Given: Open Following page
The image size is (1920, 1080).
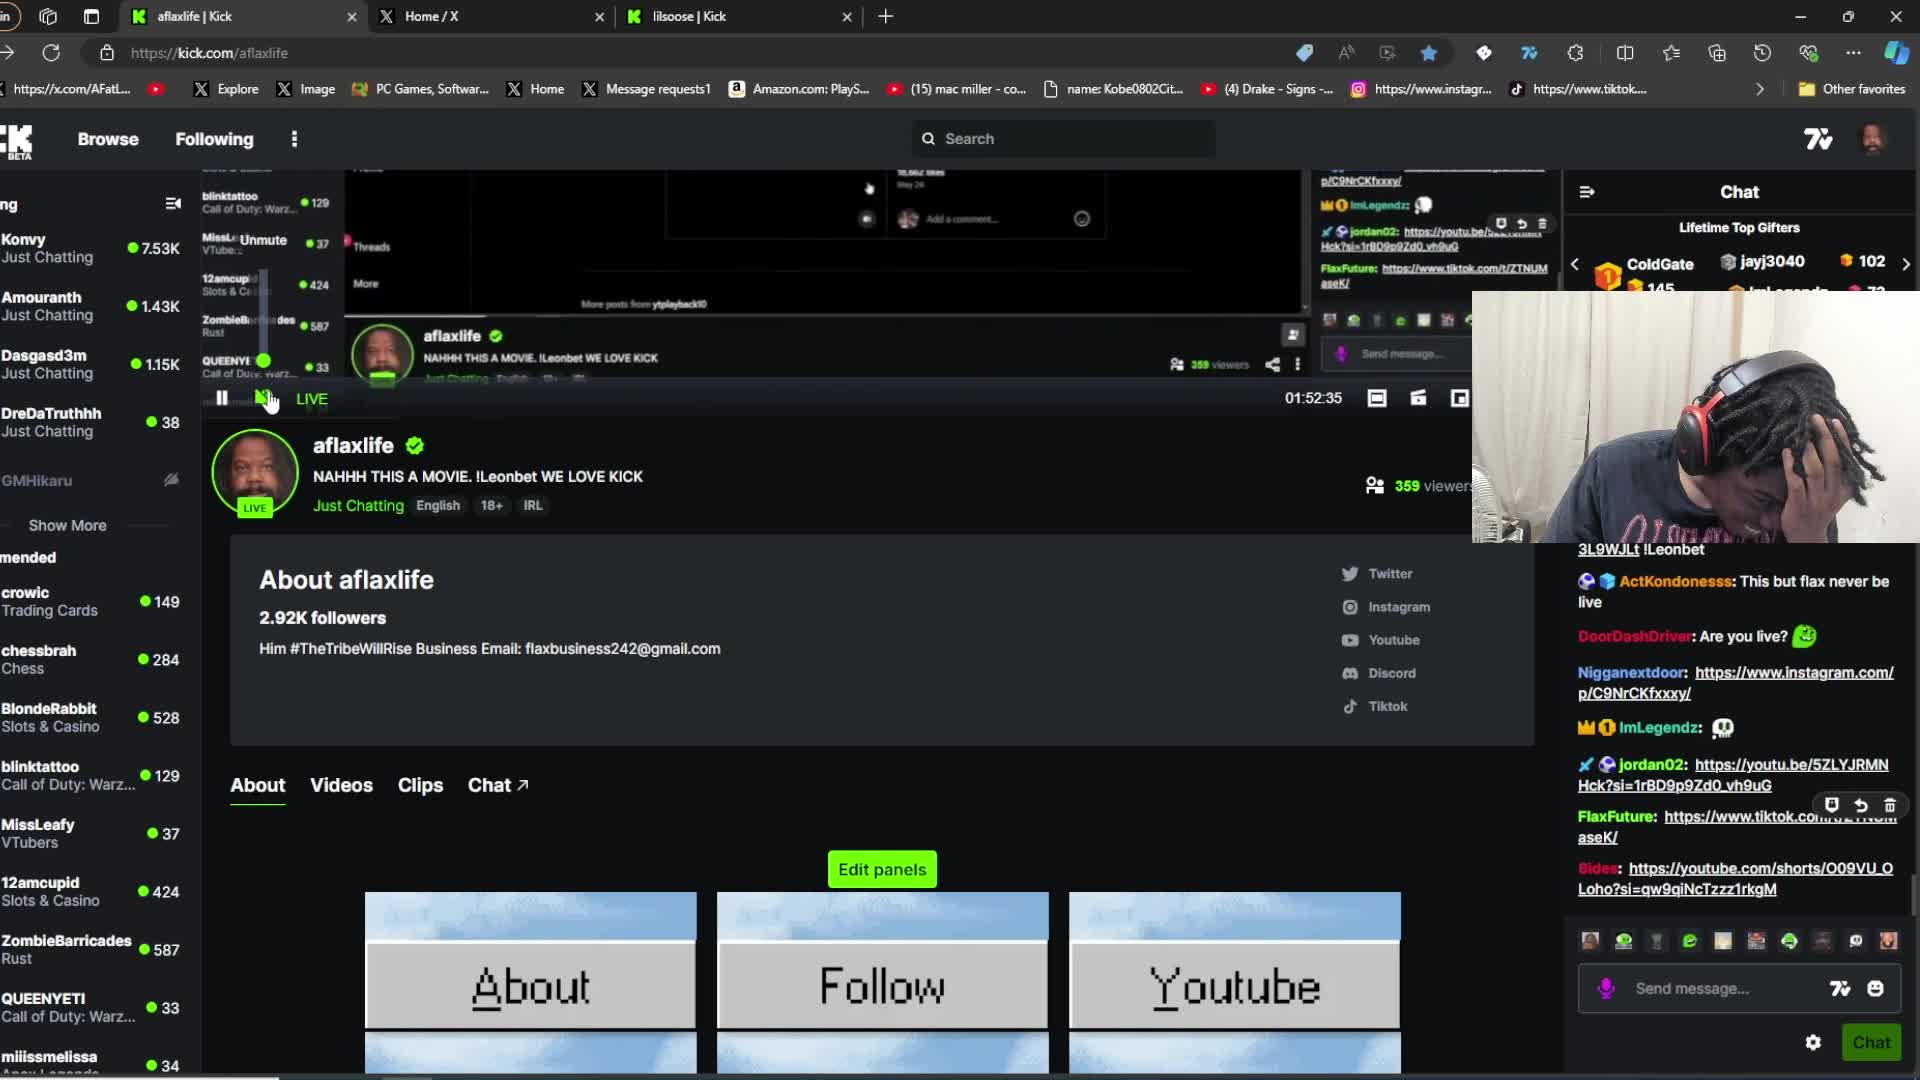Looking at the screenshot, I should point(214,139).
